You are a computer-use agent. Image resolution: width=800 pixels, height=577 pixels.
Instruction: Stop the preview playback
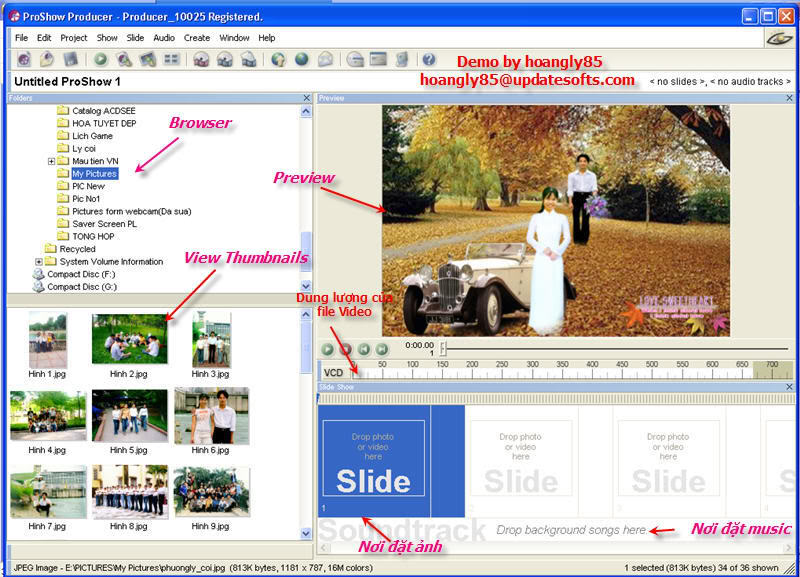pos(346,349)
